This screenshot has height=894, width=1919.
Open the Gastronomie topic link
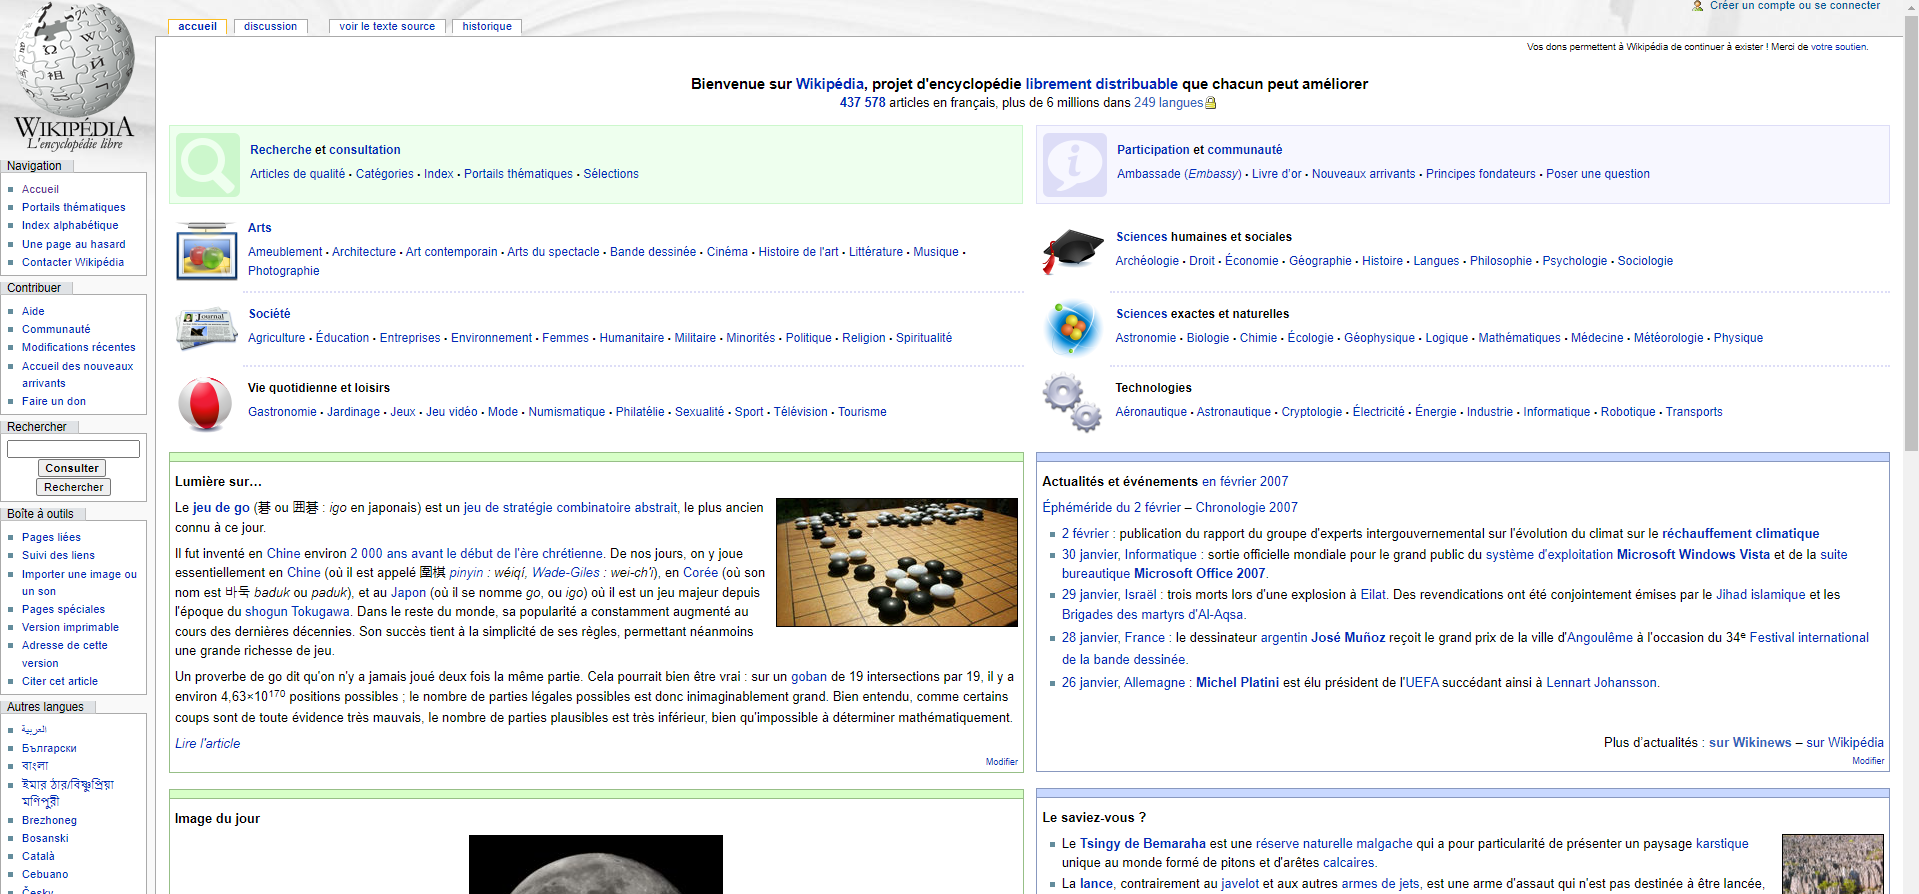tap(282, 412)
